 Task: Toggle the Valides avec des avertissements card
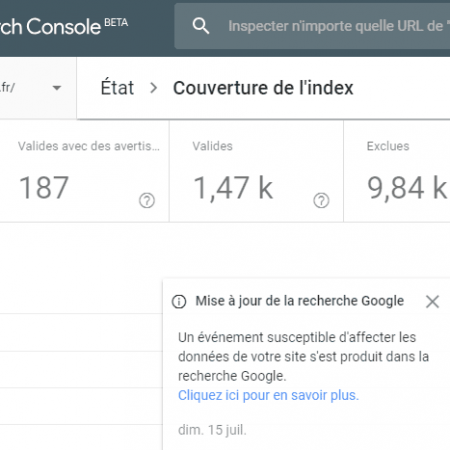(84, 171)
